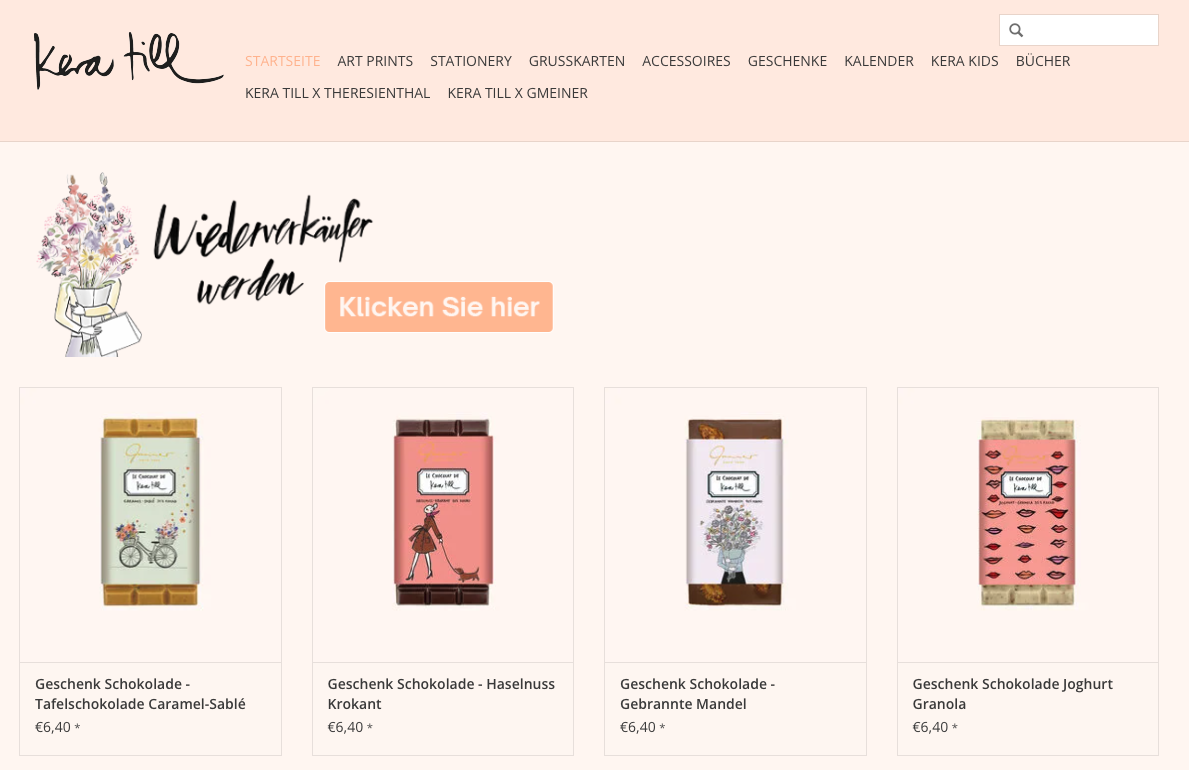Navigate to Geschenke

(x=787, y=61)
